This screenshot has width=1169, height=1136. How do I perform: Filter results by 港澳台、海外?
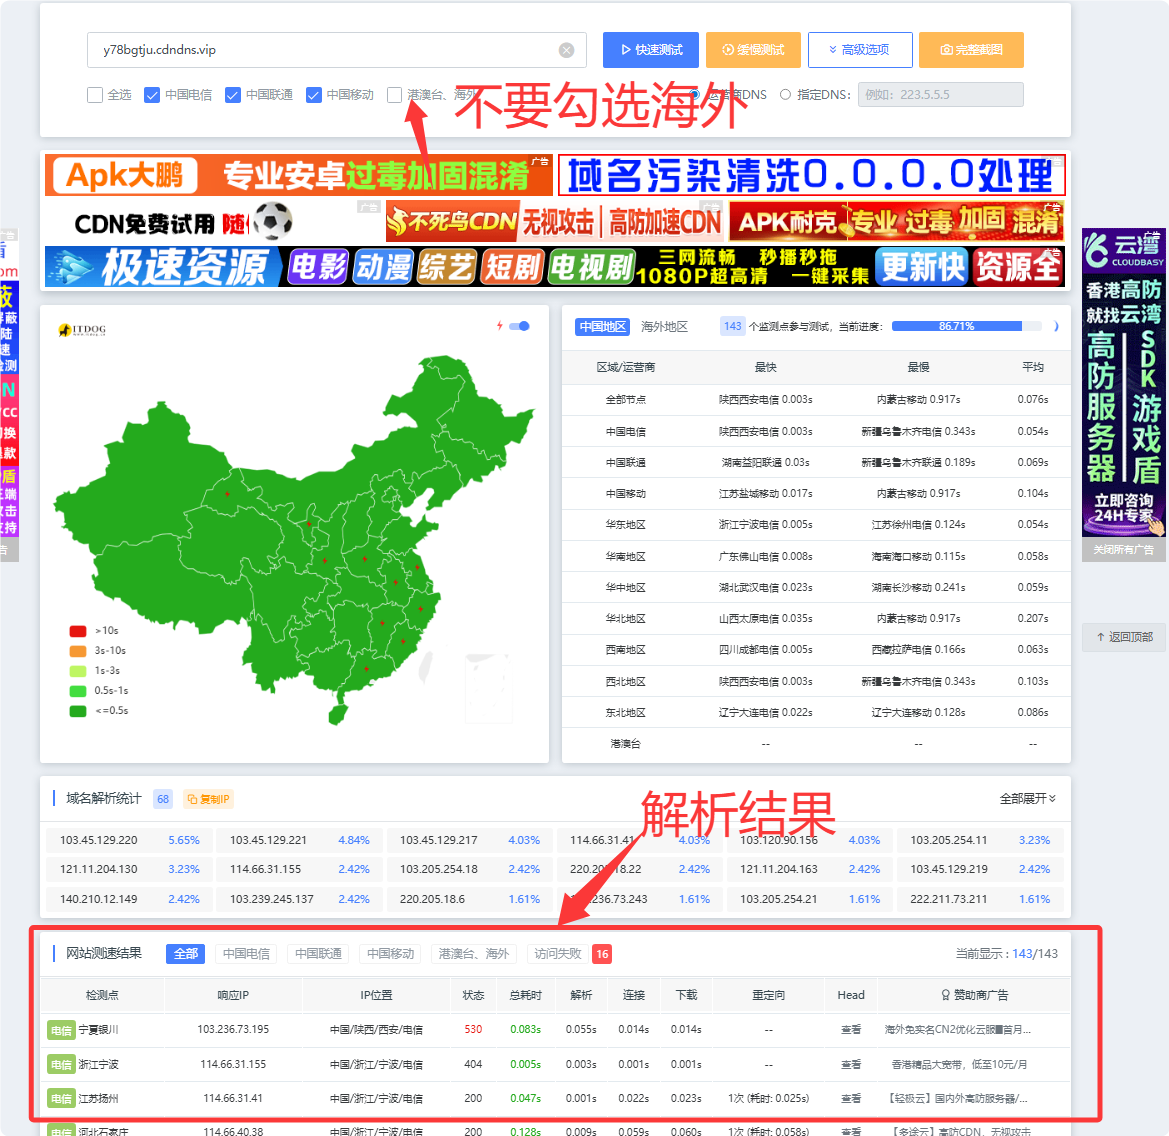473,954
